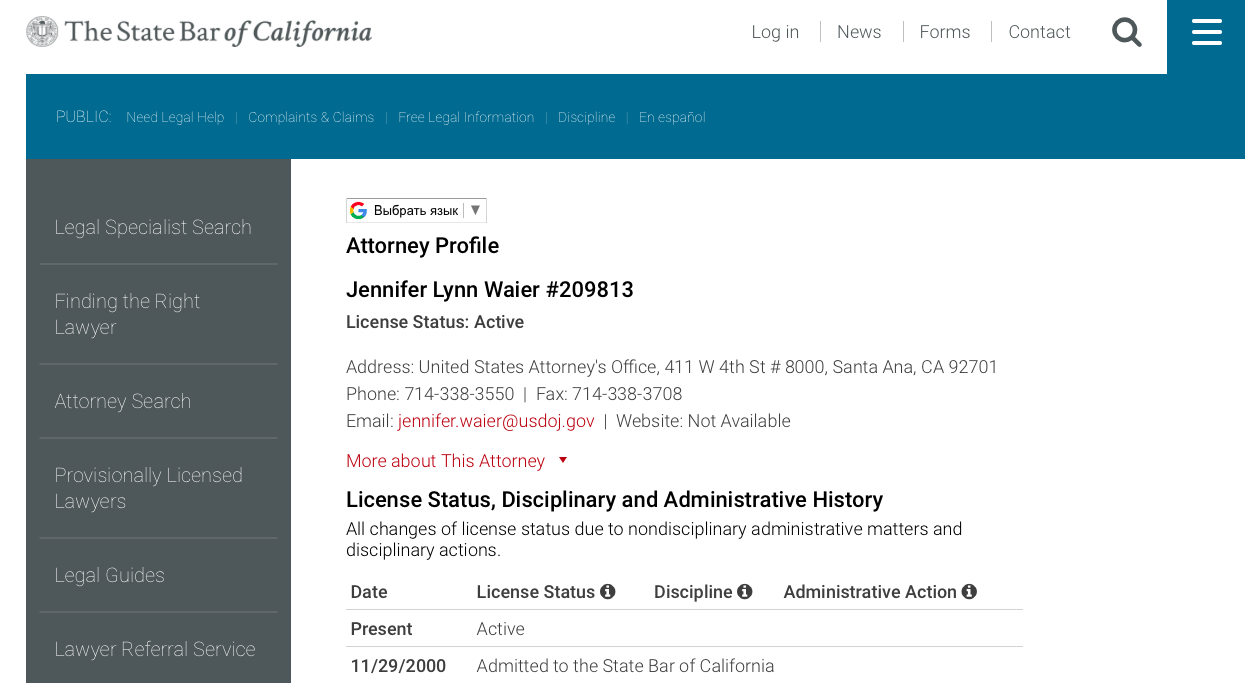
Task: Expand More about This Attorney
Action: coord(445,461)
